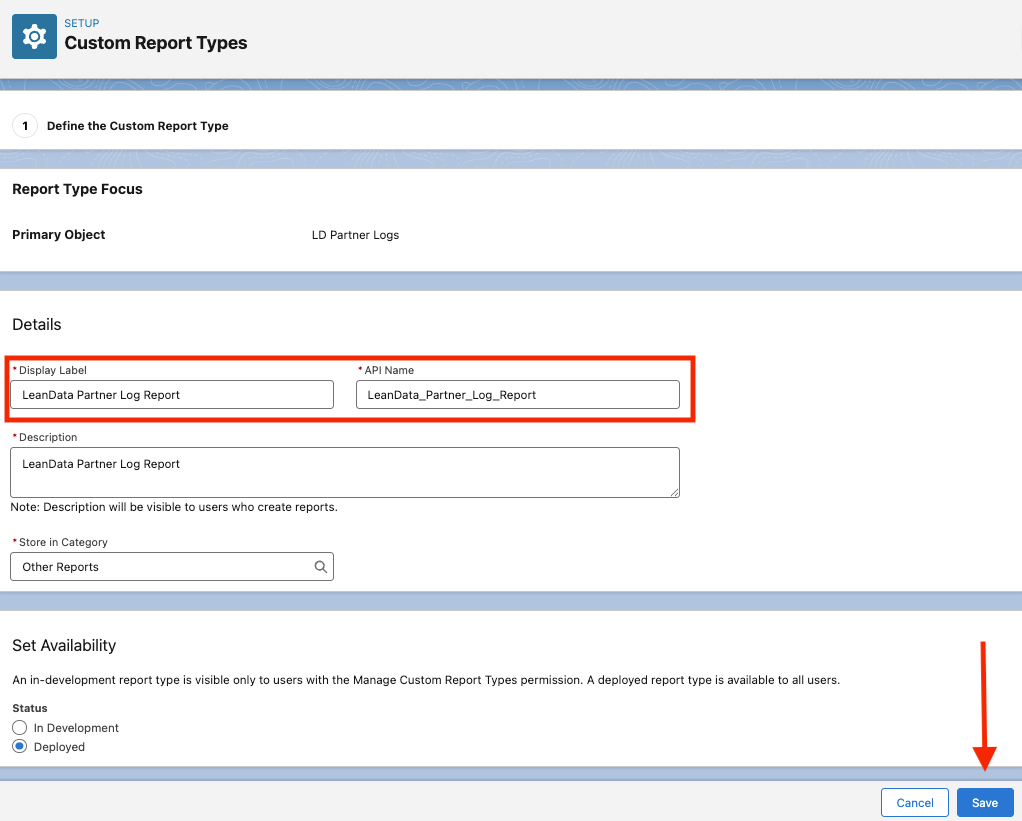Click the 'Deployed' label text

[59, 747]
